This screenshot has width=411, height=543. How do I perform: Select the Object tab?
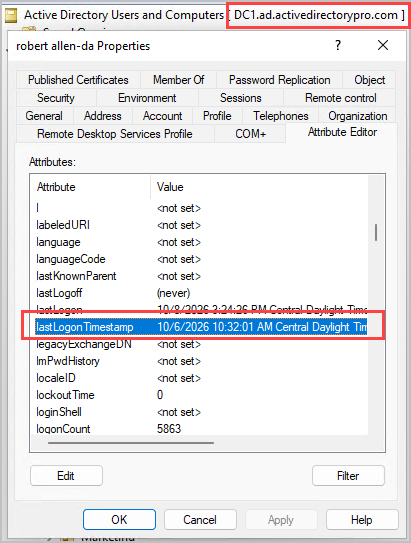pos(369,80)
